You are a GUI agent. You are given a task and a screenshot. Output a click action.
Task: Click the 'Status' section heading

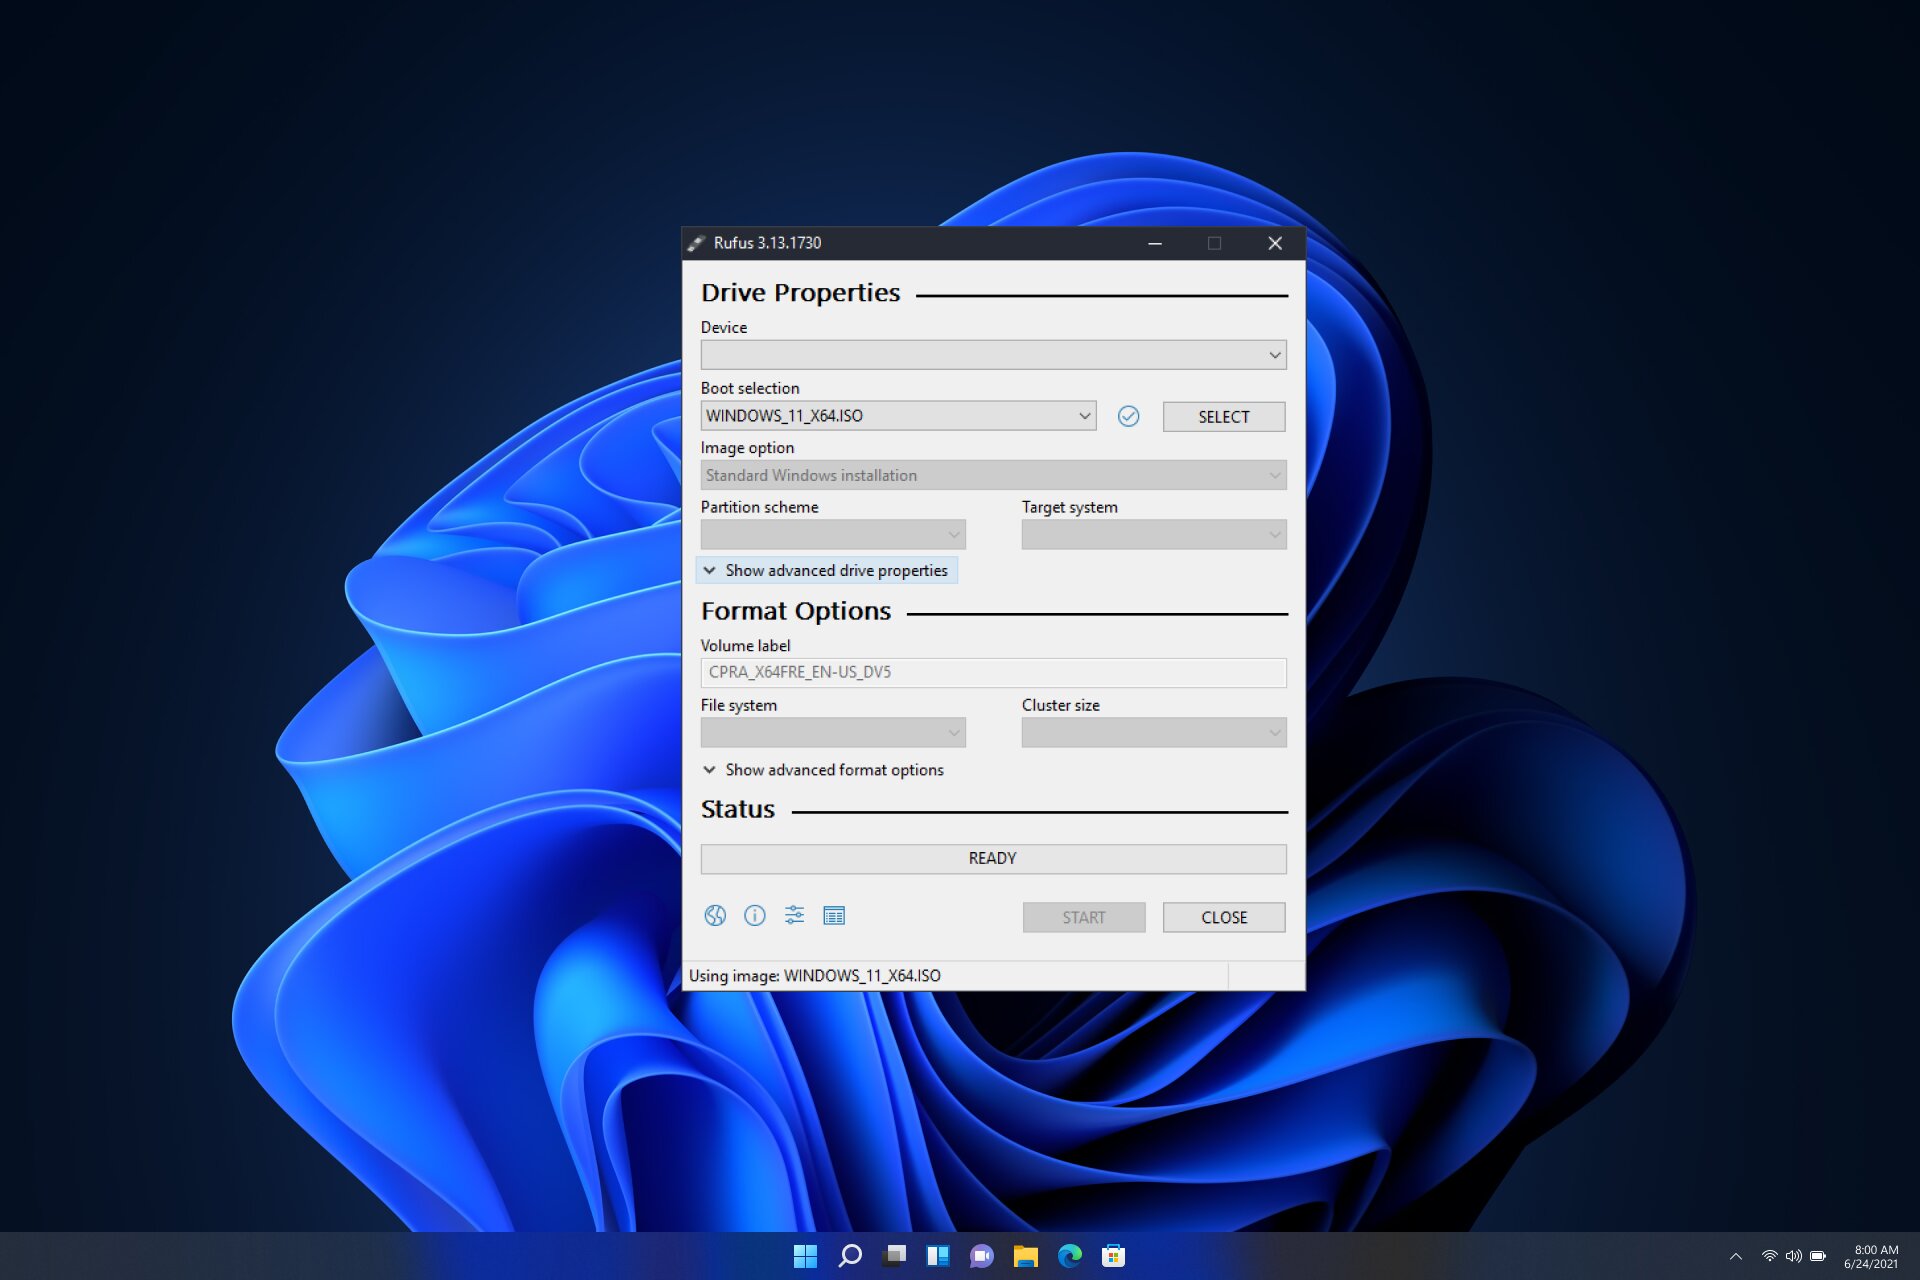[x=738, y=809]
